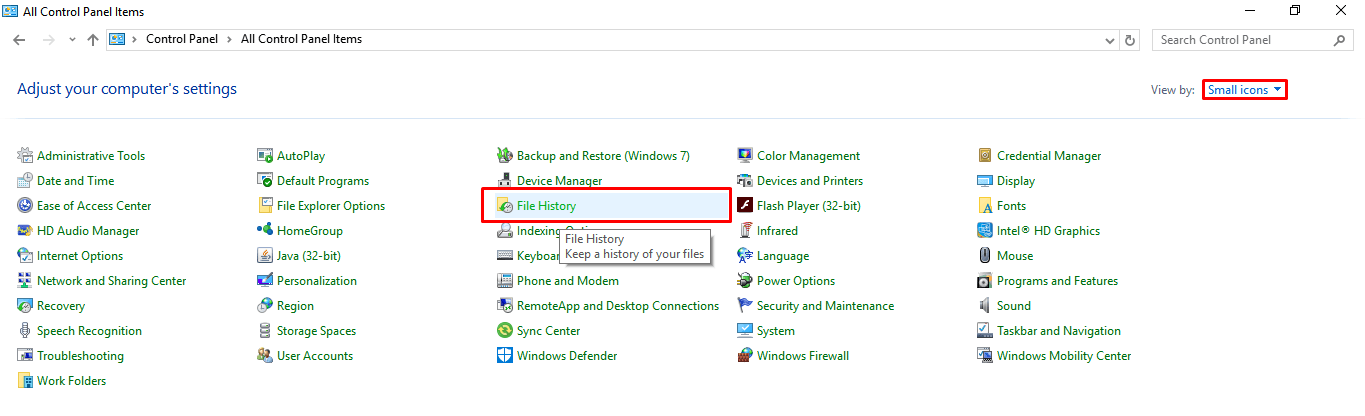Click the File History icon
Viewport: 1365px width, 416px height.
click(505, 206)
